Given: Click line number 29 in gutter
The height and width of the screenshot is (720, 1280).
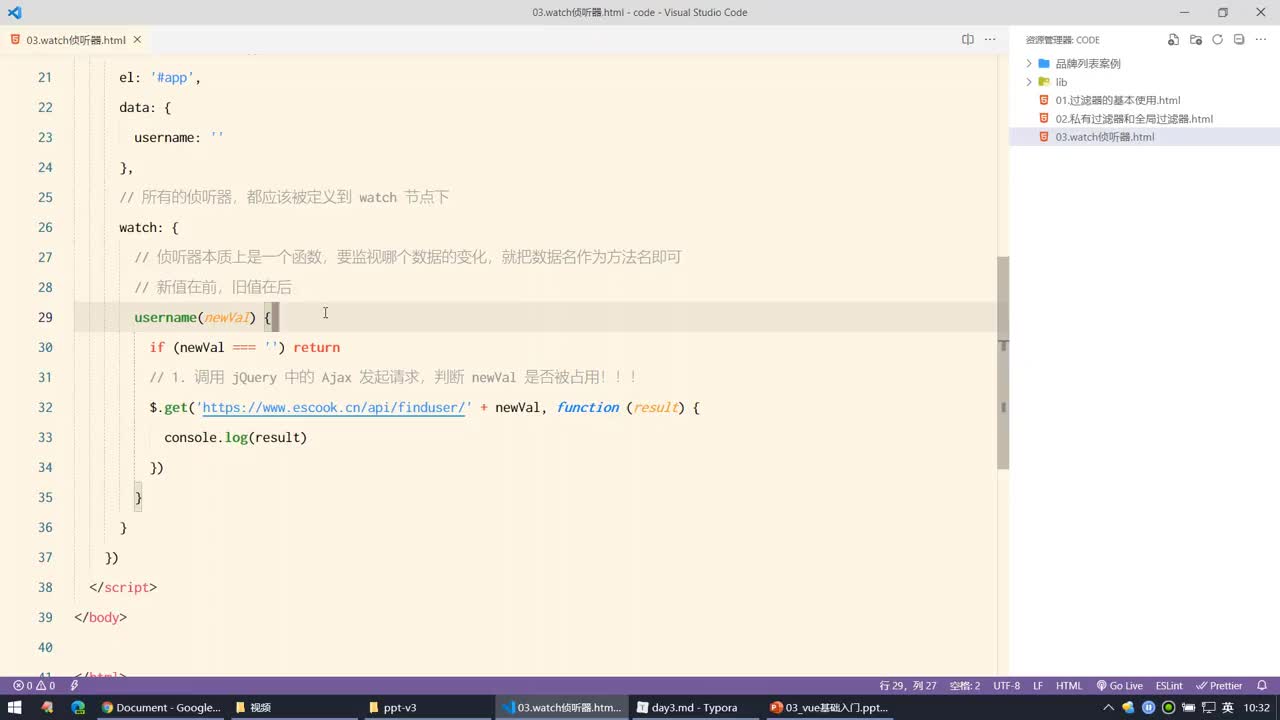Looking at the screenshot, I should tap(45, 317).
